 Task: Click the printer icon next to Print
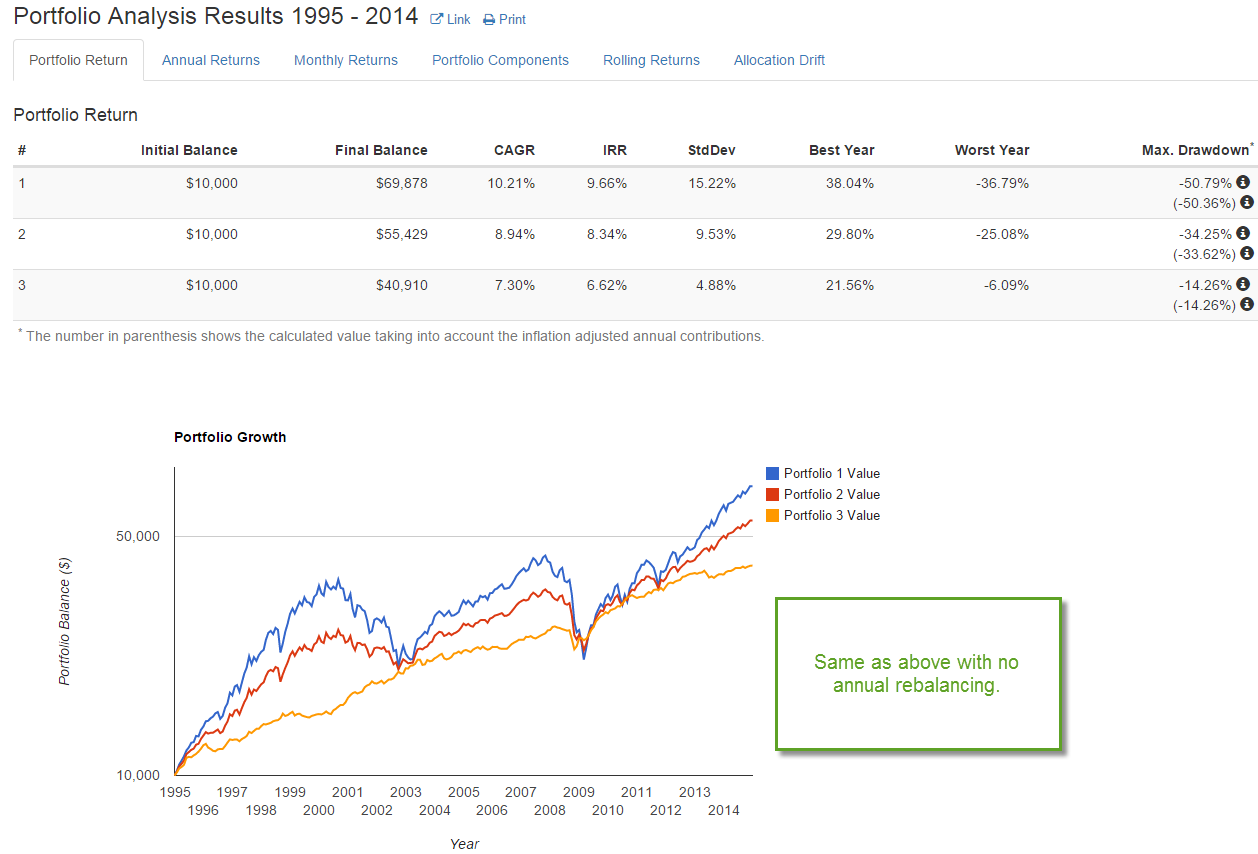(x=489, y=20)
